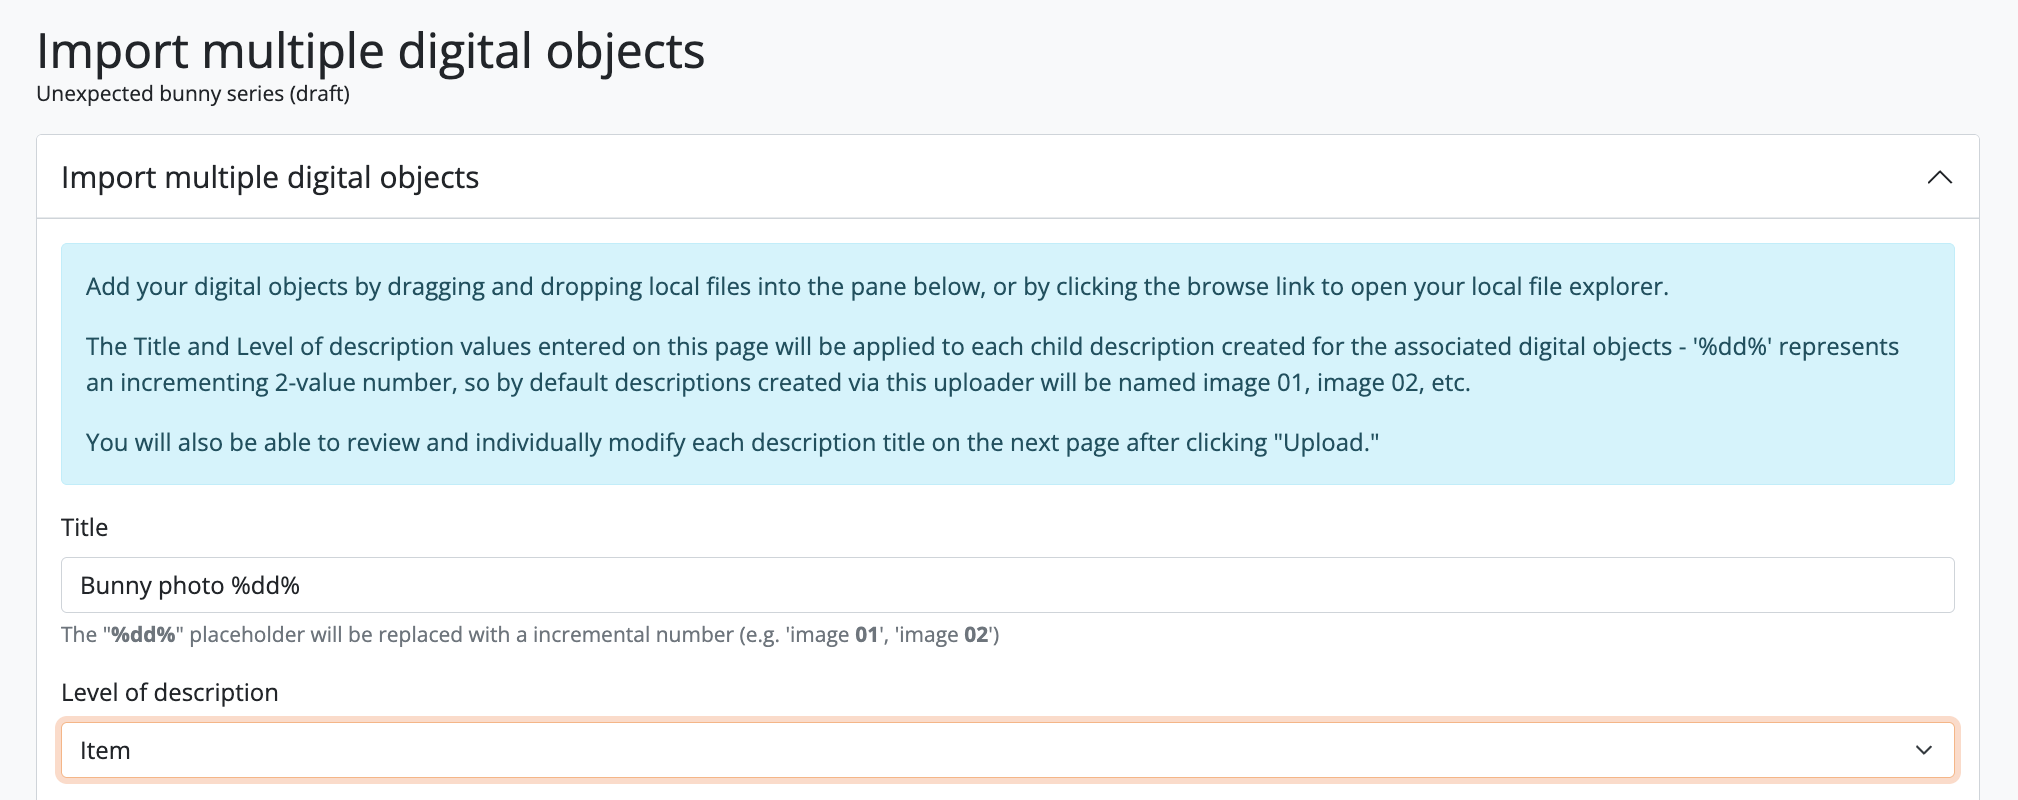Click the quoted "Upload." word in info box
2018x800 pixels.
point(1326,443)
